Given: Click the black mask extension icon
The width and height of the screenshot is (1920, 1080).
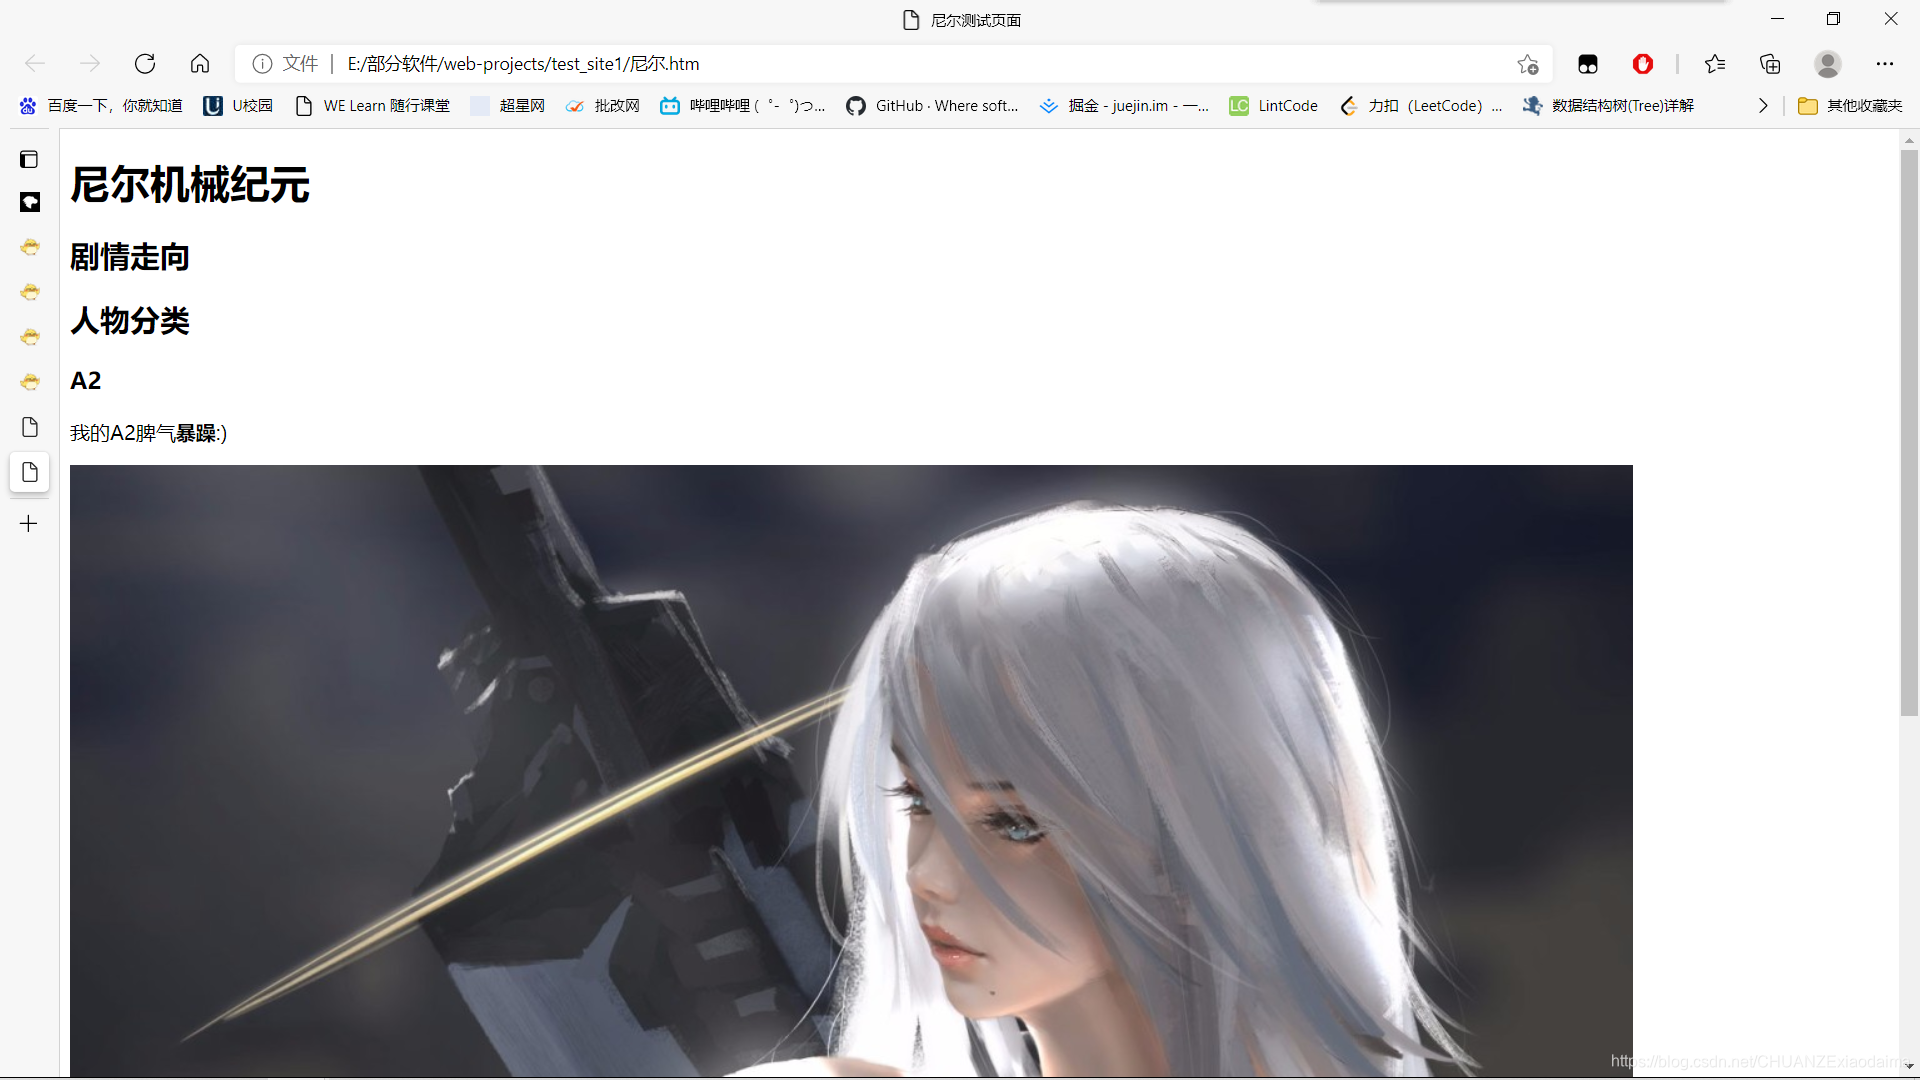Looking at the screenshot, I should pos(1587,64).
